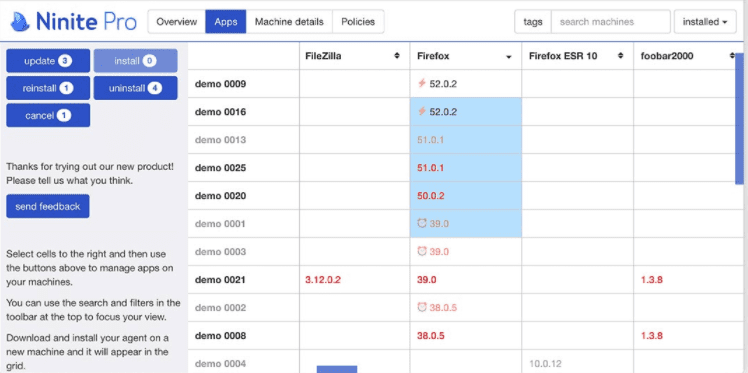Click lightning bolt icon in demo 0016 row

pyautogui.click(x=422, y=112)
